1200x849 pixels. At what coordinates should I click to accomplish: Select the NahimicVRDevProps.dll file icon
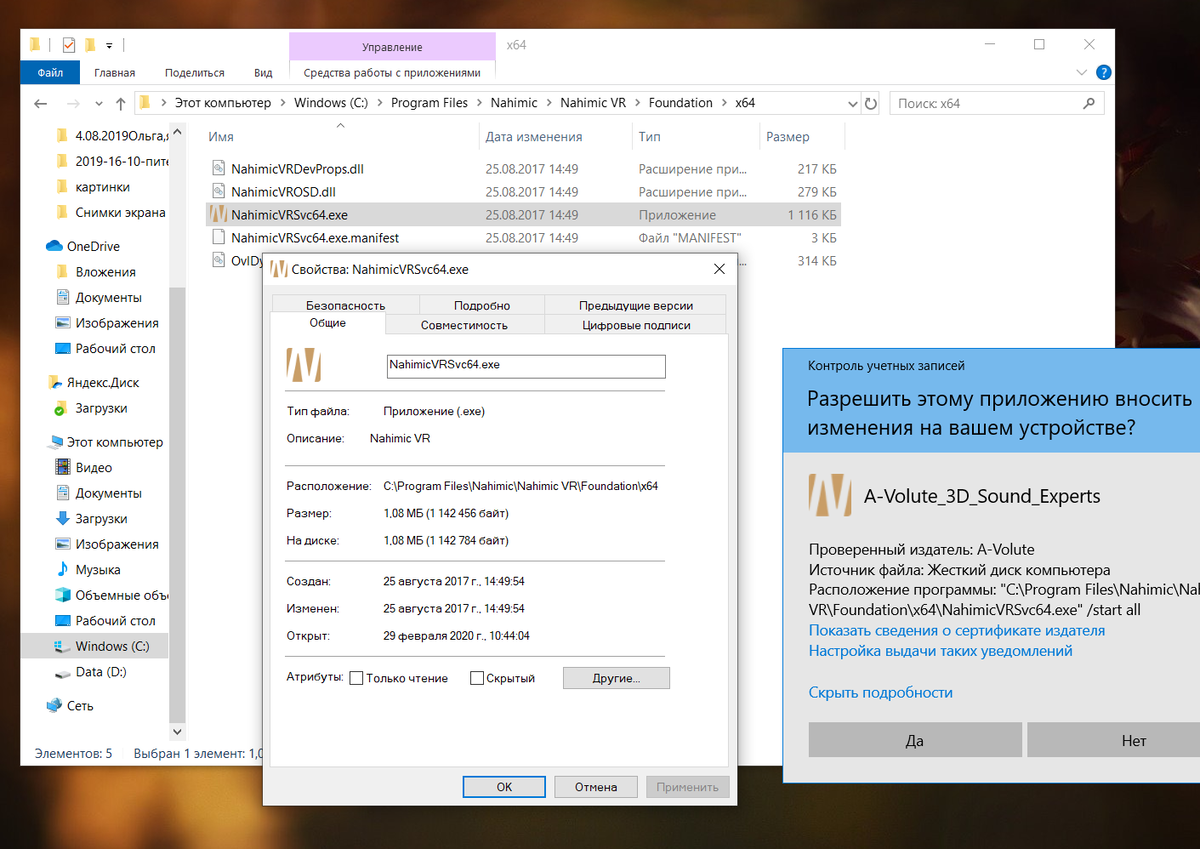(x=219, y=168)
